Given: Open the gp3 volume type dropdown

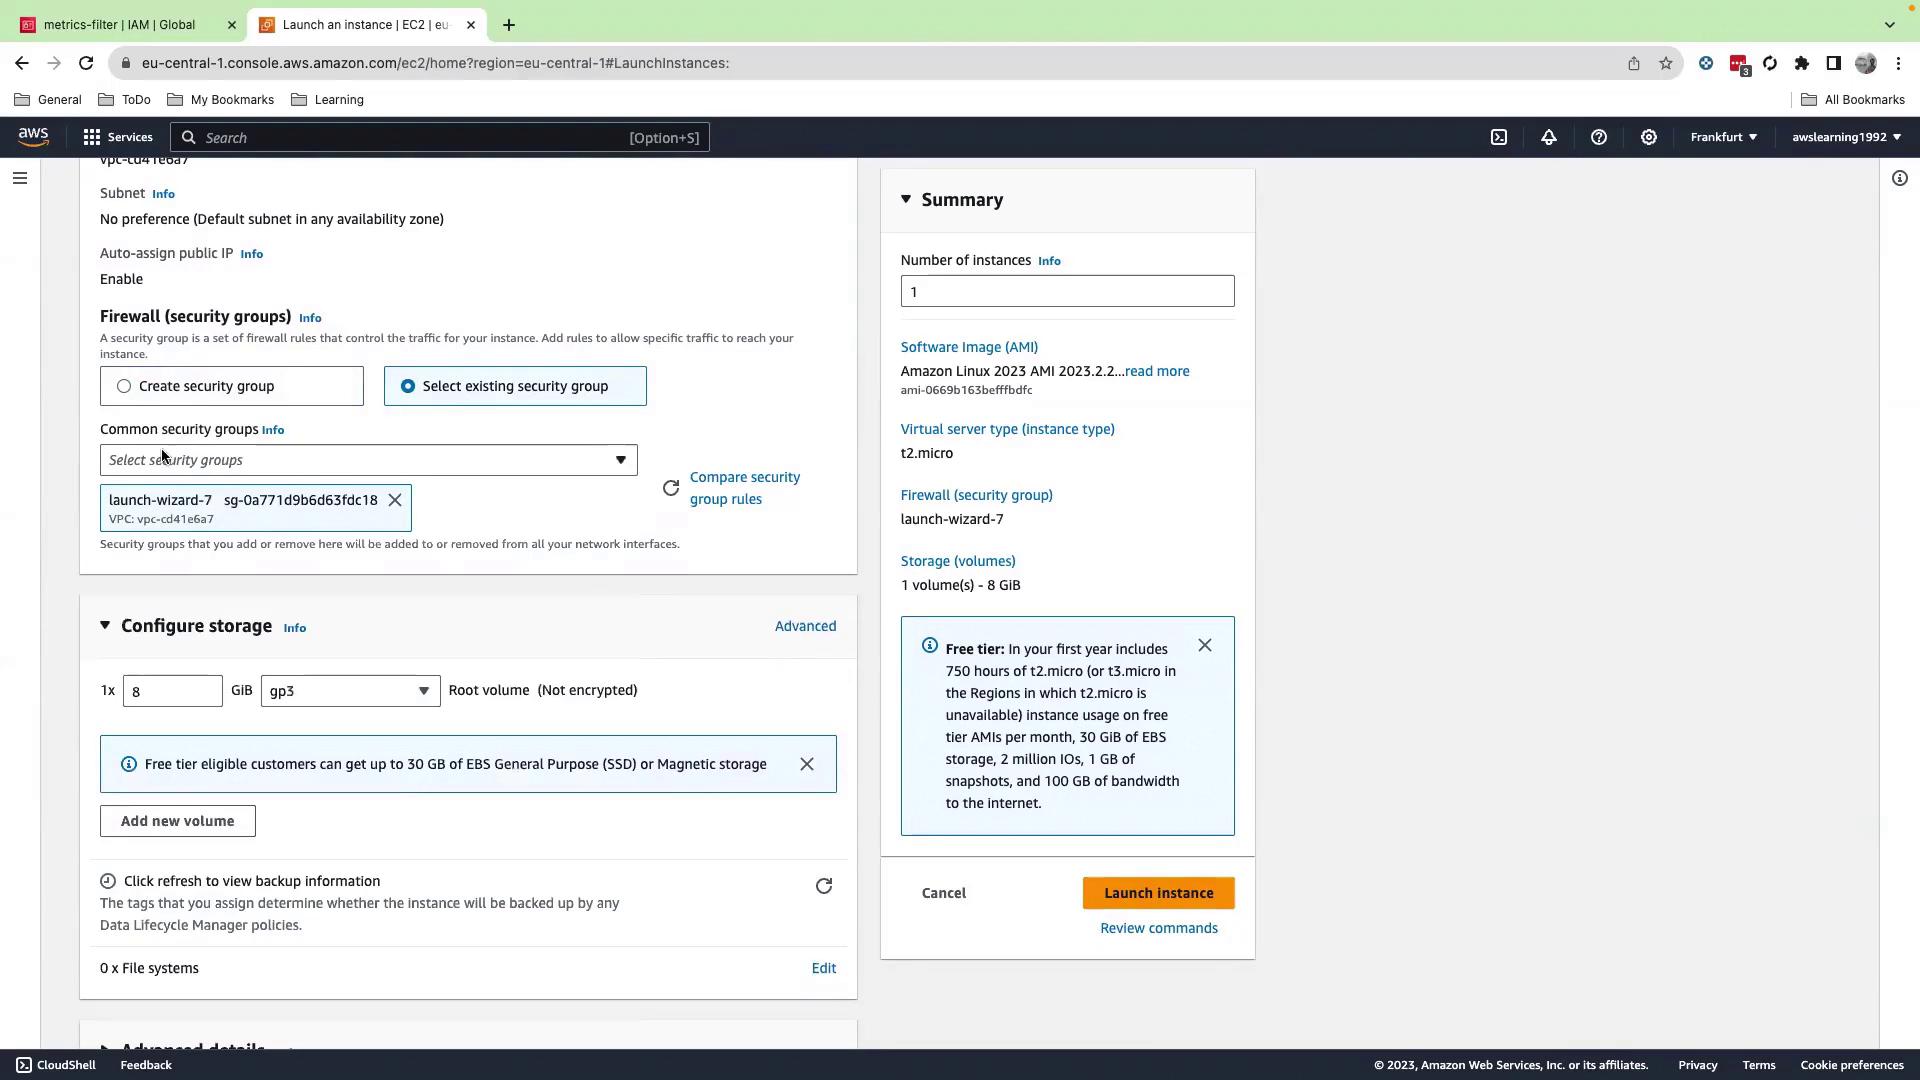Looking at the screenshot, I should point(350,691).
